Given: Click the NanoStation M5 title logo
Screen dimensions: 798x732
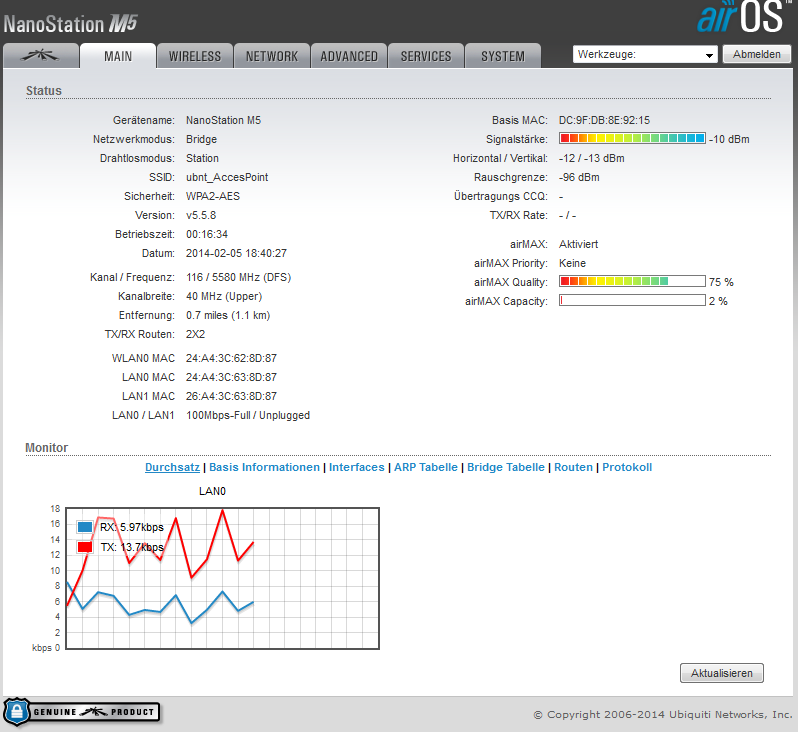Looking at the screenshot, I should pos(70,24).
